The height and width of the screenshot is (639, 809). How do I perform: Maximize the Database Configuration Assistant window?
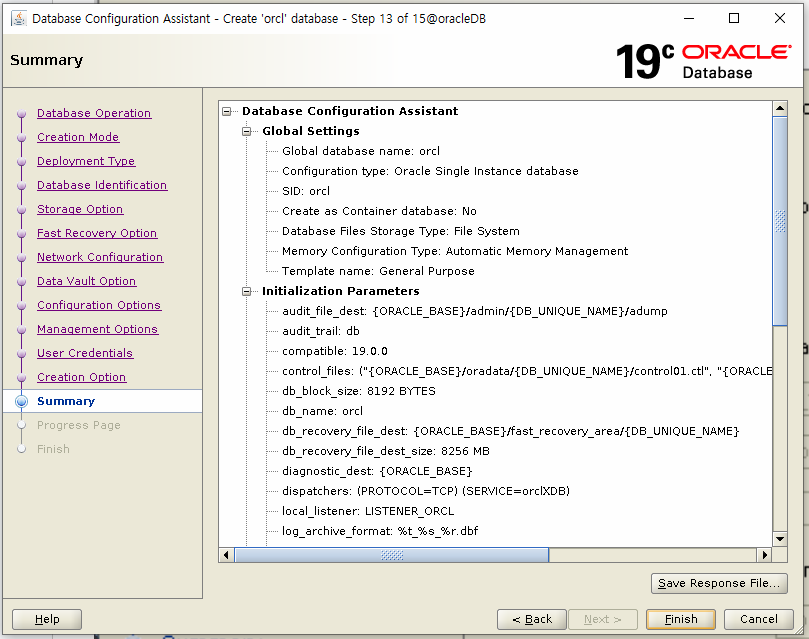[x=734, y=19]
